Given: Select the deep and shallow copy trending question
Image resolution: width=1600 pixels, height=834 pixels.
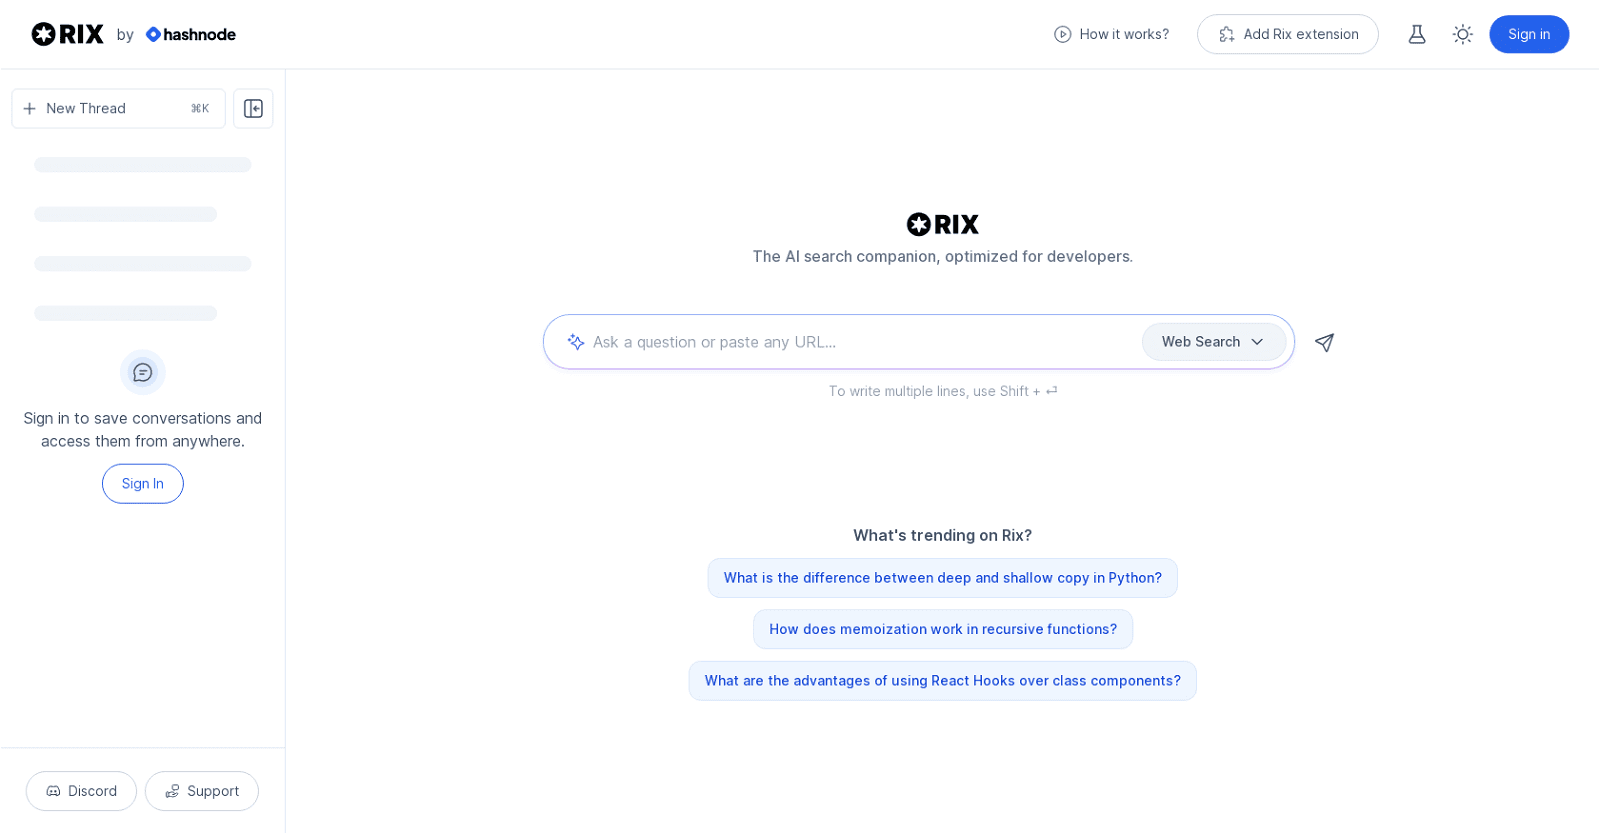Looking at the screenshot, I should click(x=942, y=577).
